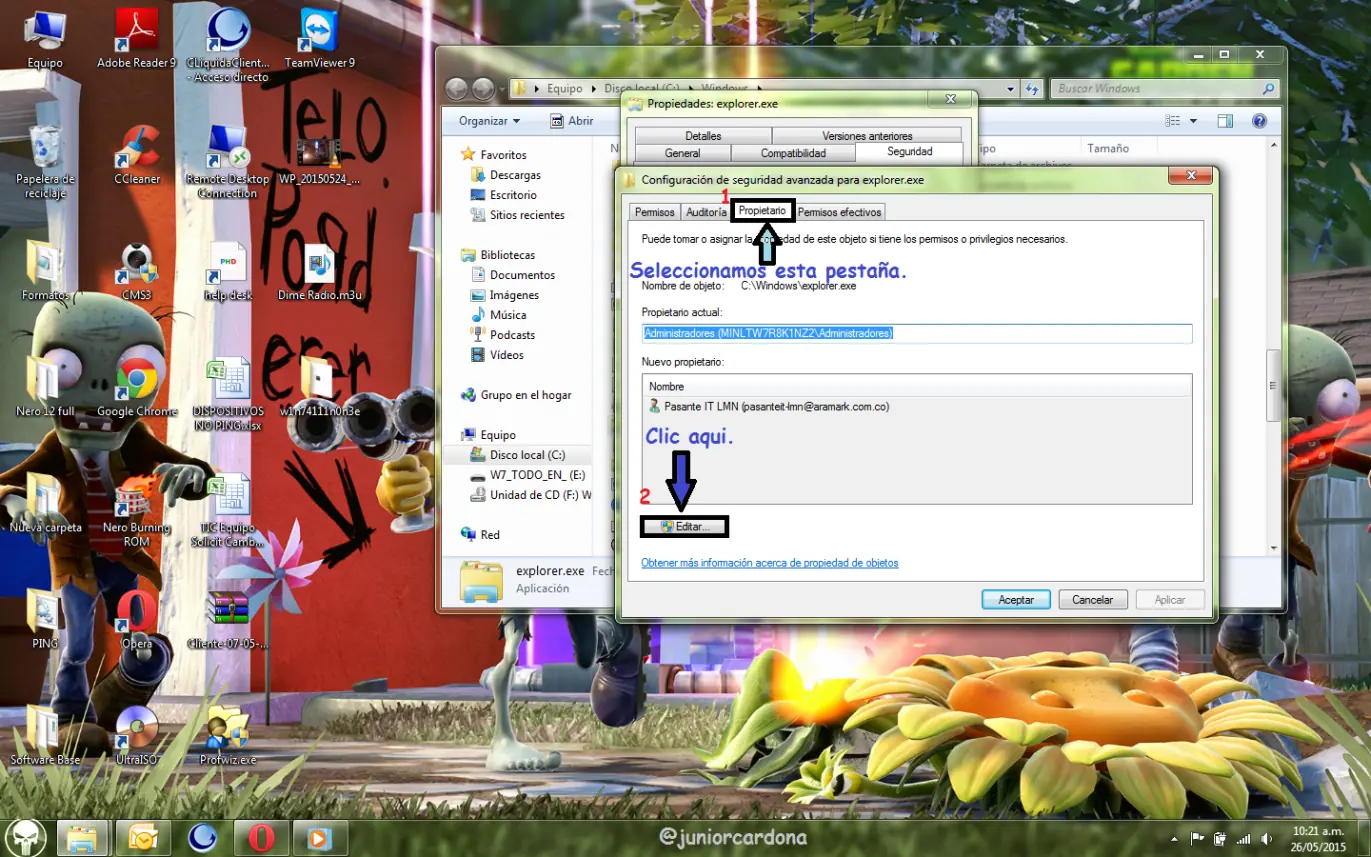Expand the view options dropdown arrow in Explorer
The width and height of the screenshot is (1371, 857).
pos(1193,121)
